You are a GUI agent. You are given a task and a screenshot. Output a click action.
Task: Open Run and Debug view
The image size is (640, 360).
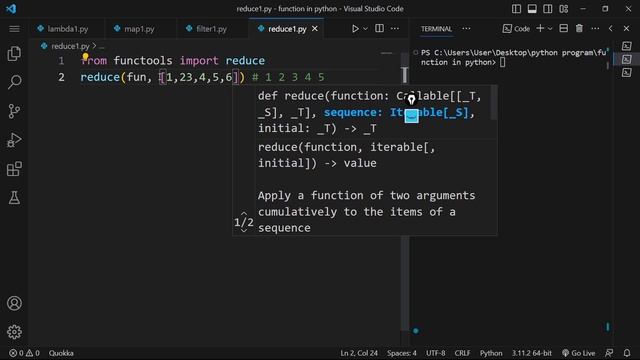[x=14, y=140]
